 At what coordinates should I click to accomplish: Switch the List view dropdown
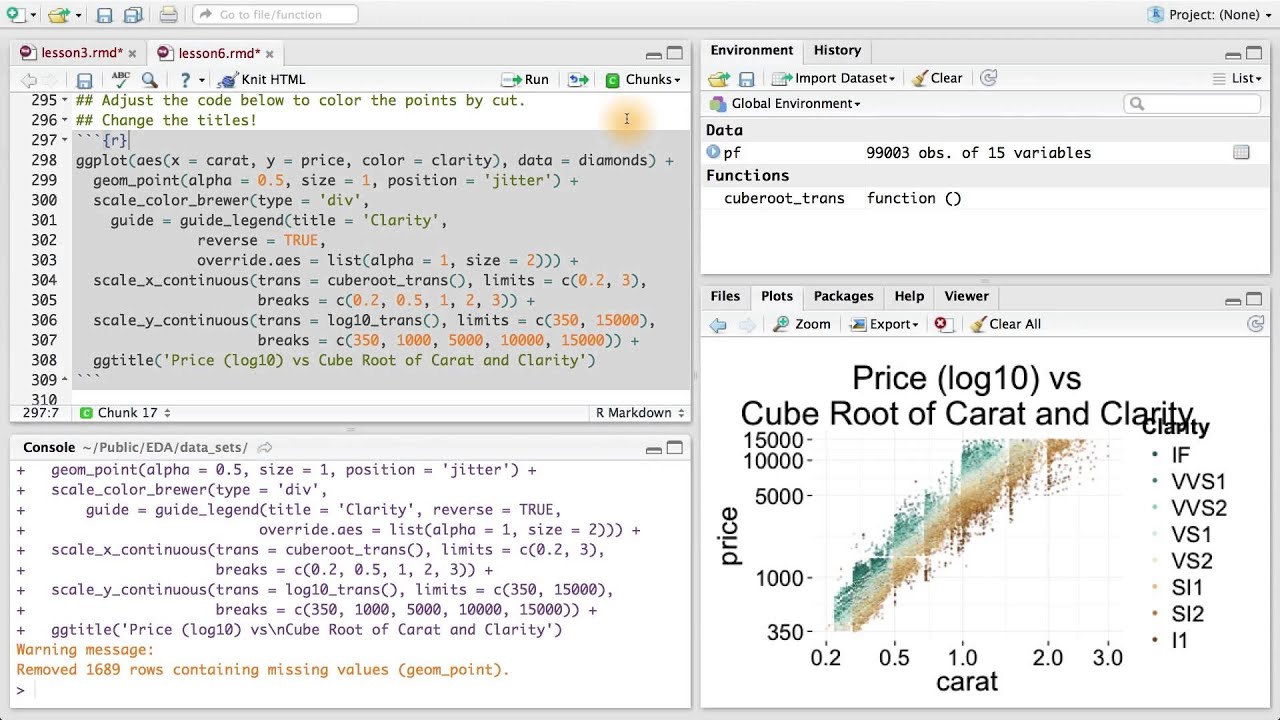1238,78
